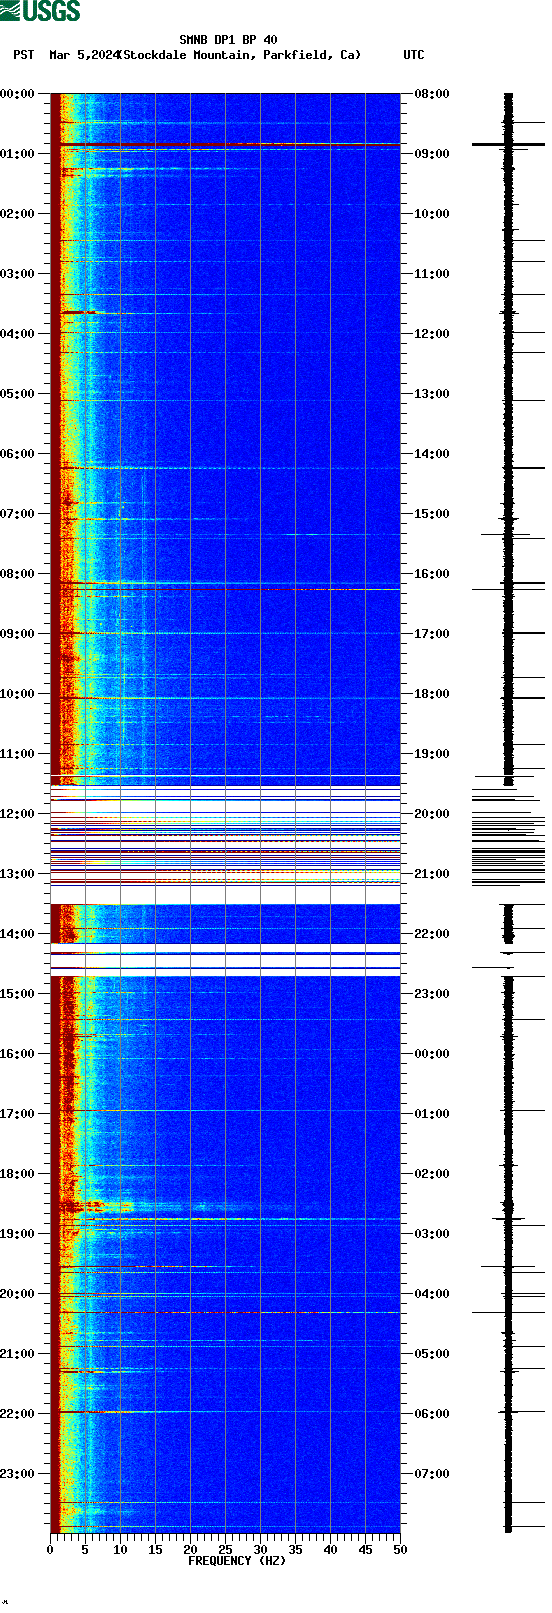
Task: Click '(Stockdale Mountain, Parkfield, Ca)' location text
Action: pyautogui.click(x=240, y=55)
